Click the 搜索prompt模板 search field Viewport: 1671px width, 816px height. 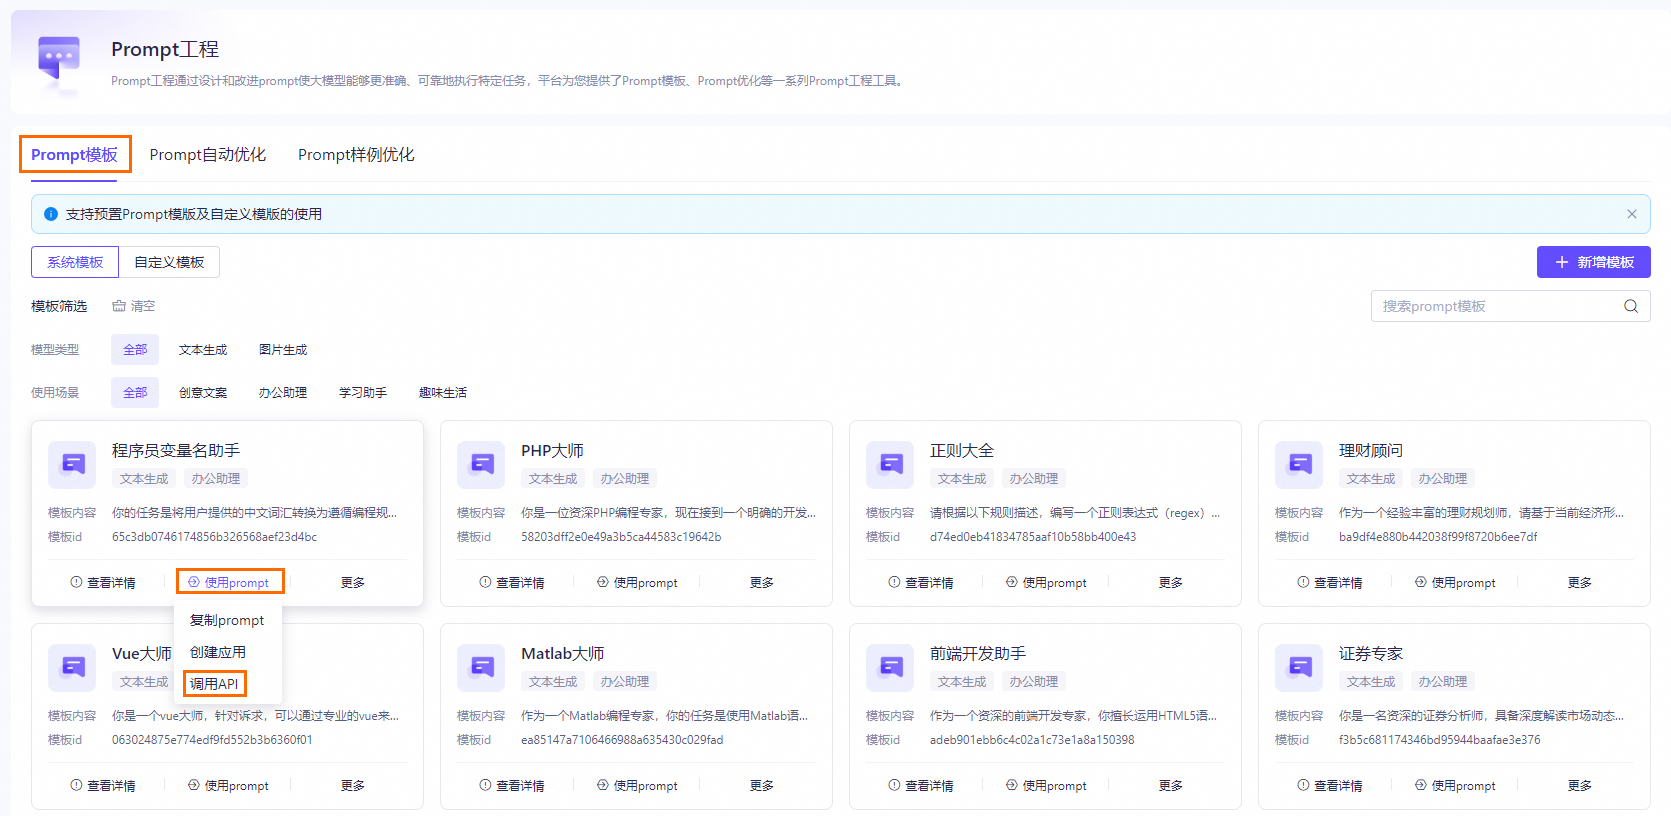[x=1510, y=306]
